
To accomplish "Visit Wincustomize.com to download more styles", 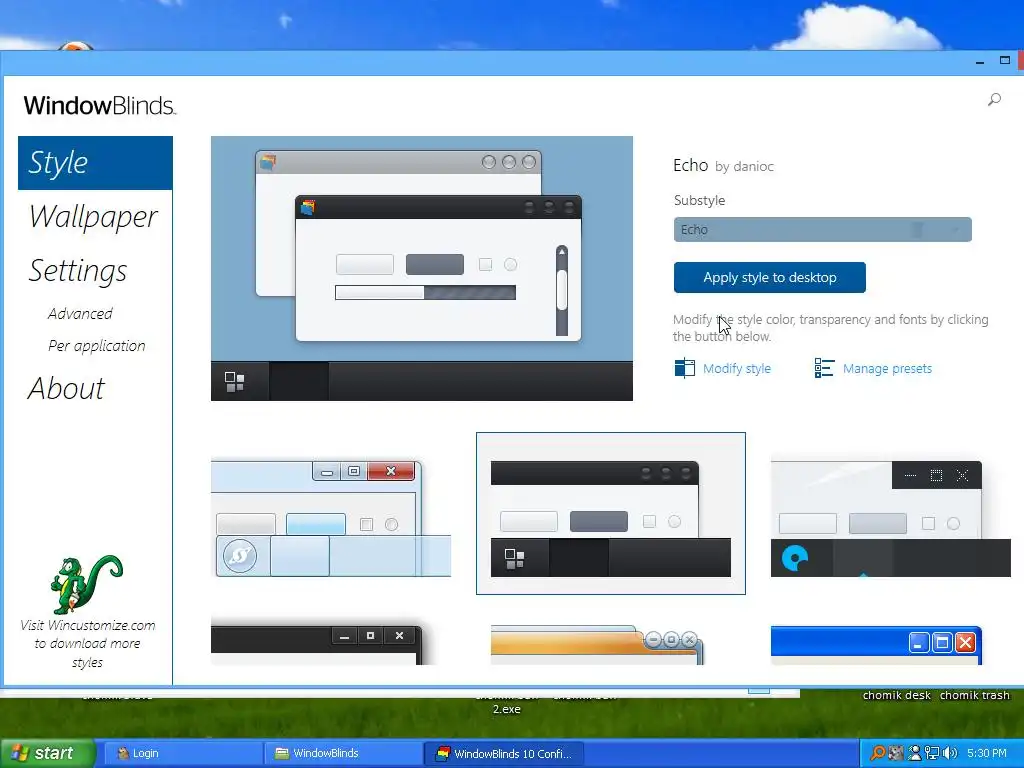I will 88,643.
